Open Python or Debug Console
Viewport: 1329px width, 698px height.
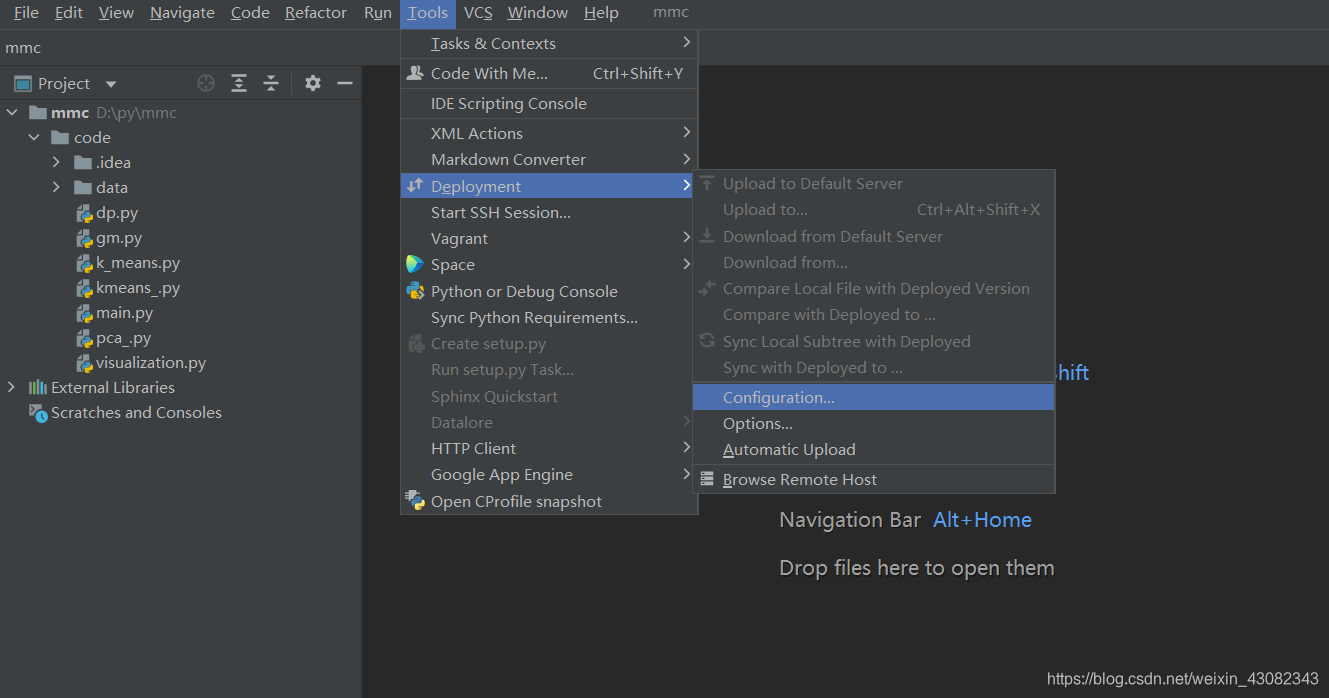549,292
